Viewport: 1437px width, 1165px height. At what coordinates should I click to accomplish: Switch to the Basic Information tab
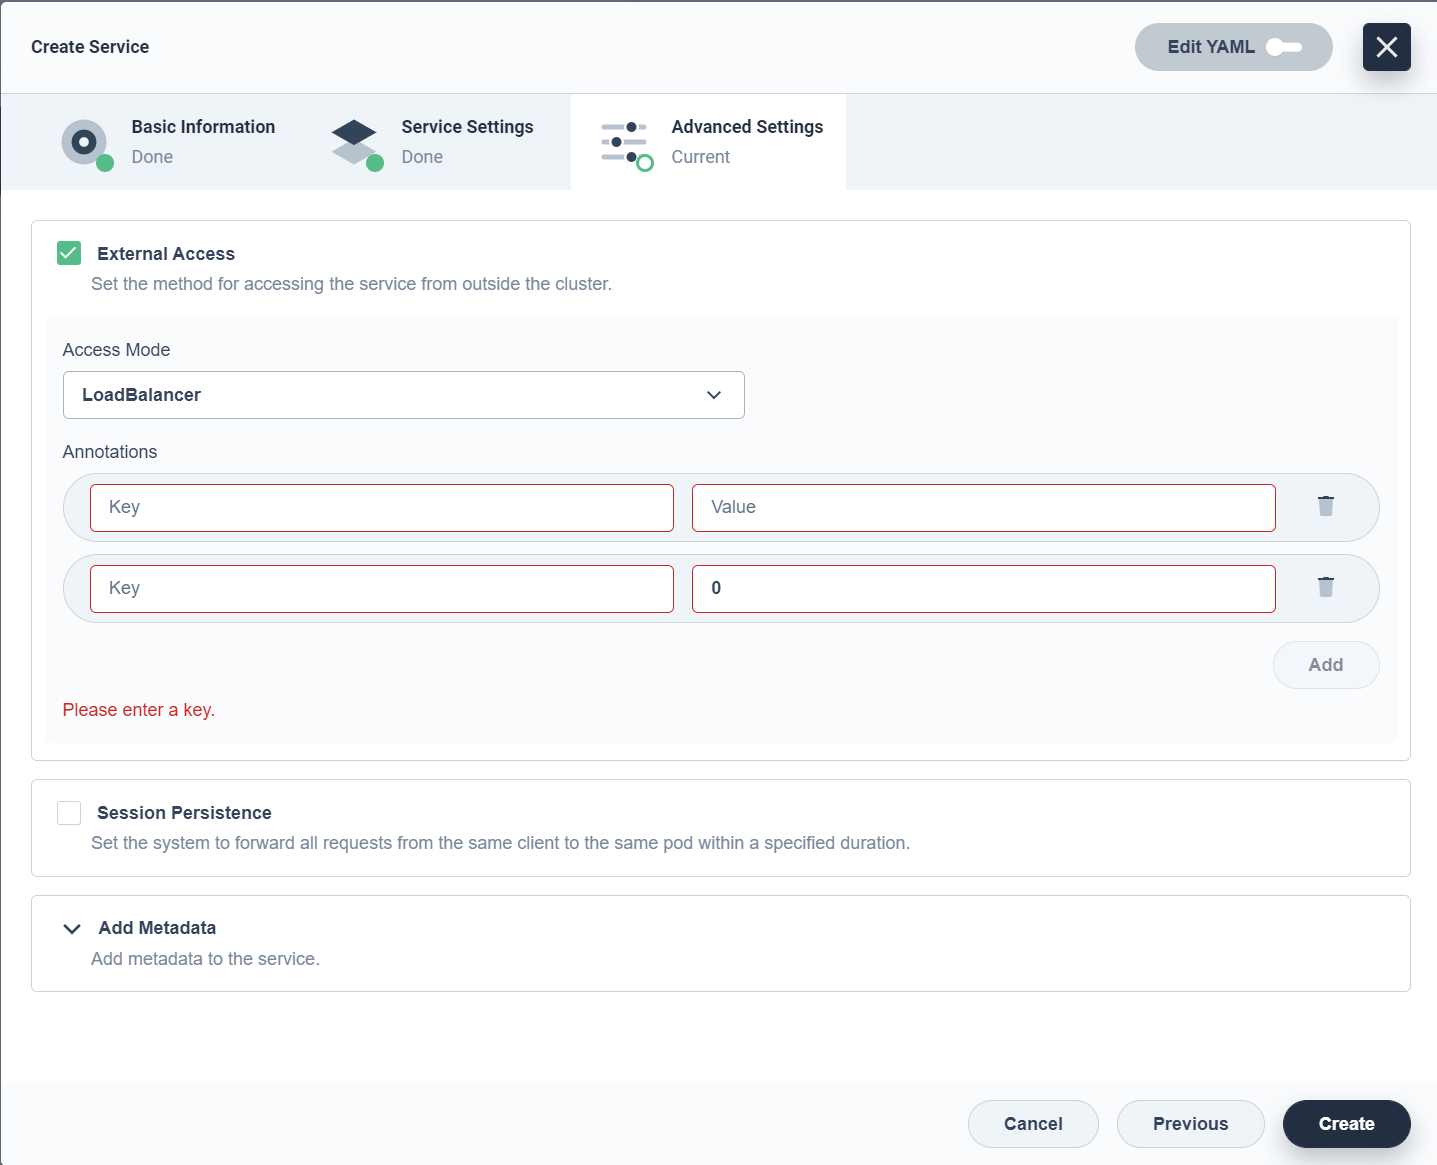coord(203,127)
